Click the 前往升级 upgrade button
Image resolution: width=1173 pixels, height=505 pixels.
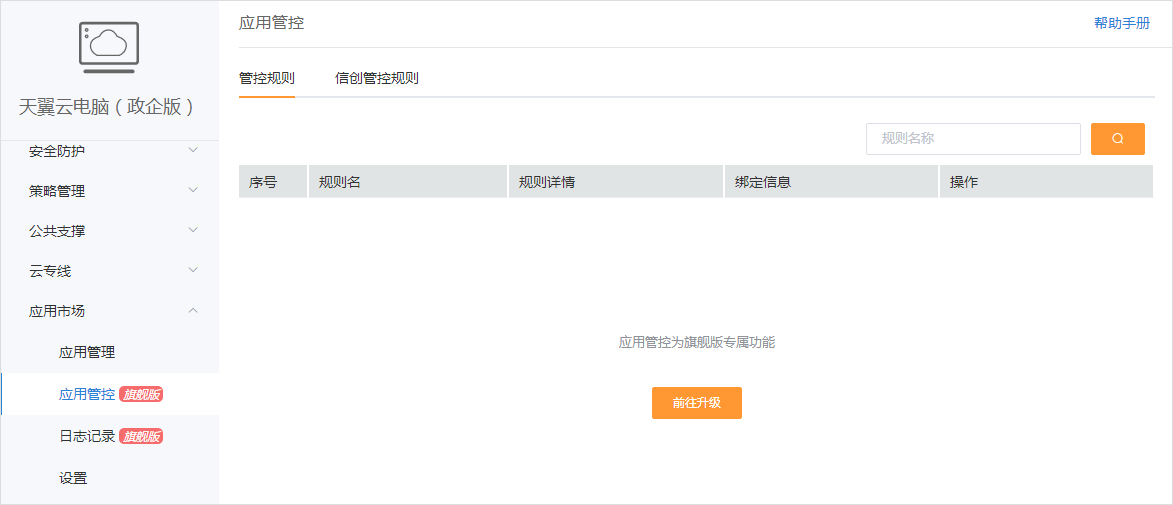(697, 403)
